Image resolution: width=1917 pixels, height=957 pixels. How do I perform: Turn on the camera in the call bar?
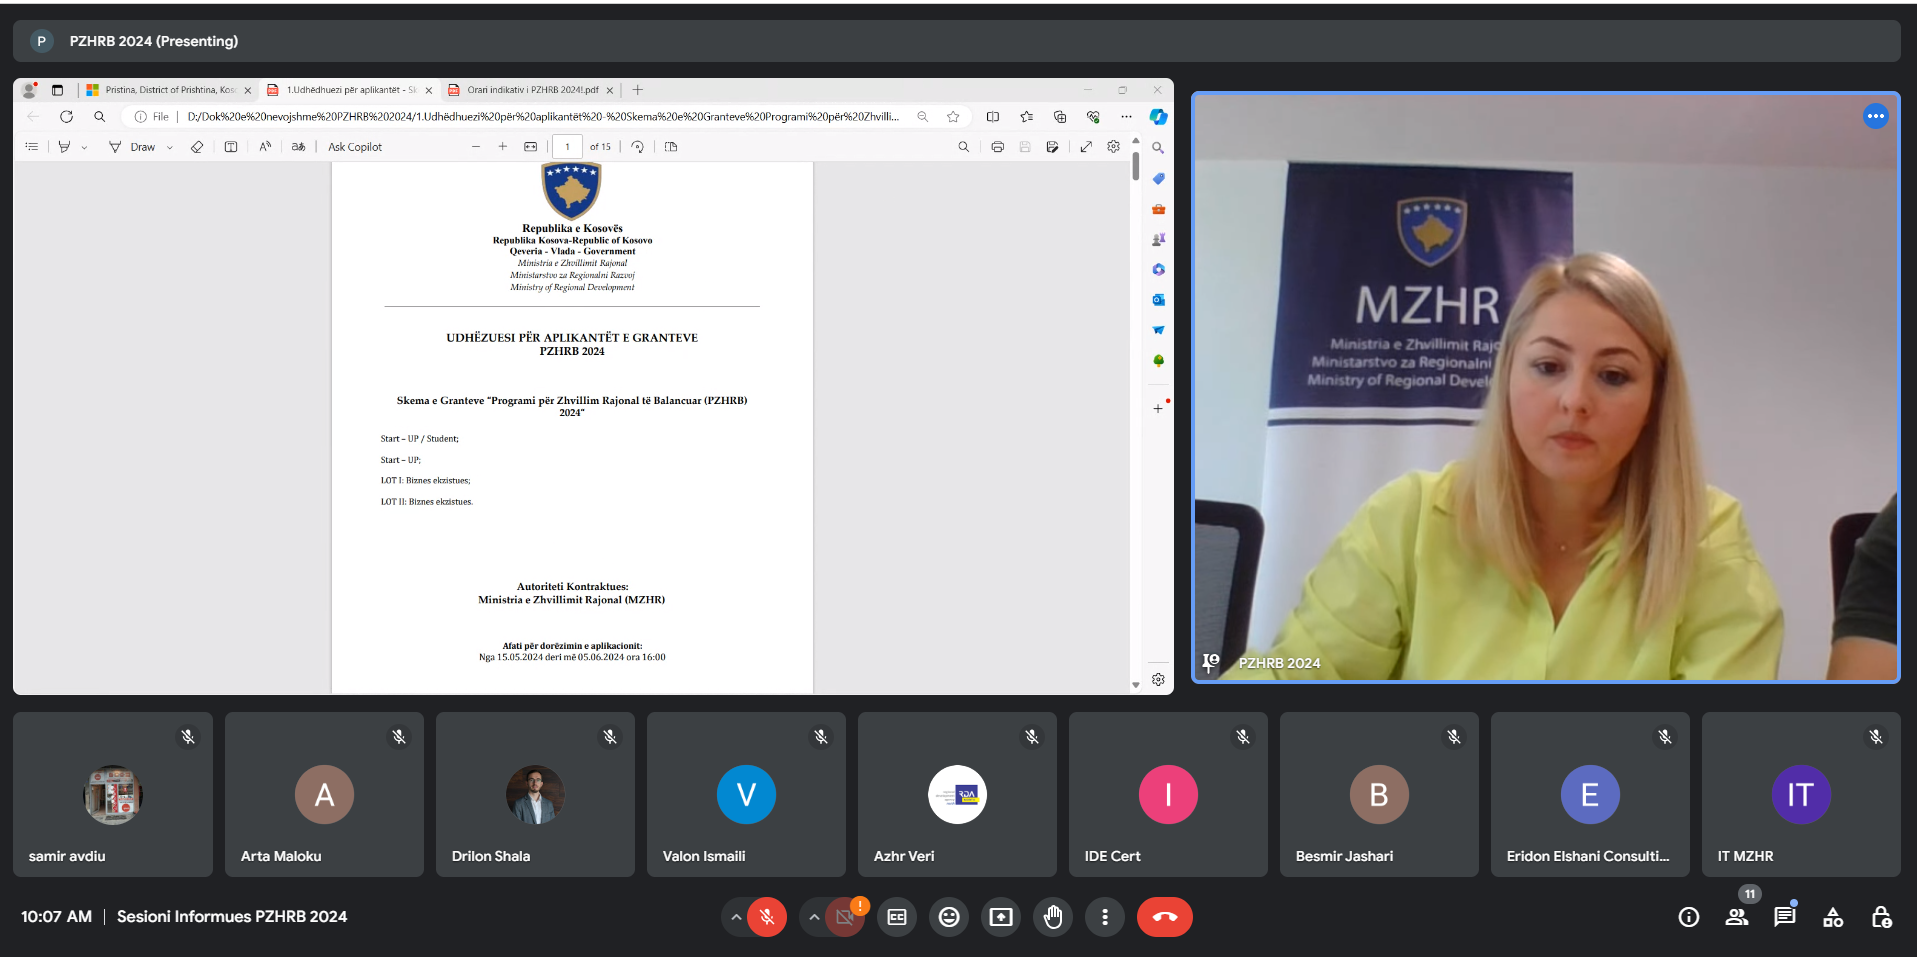click(x=845, y=917)
